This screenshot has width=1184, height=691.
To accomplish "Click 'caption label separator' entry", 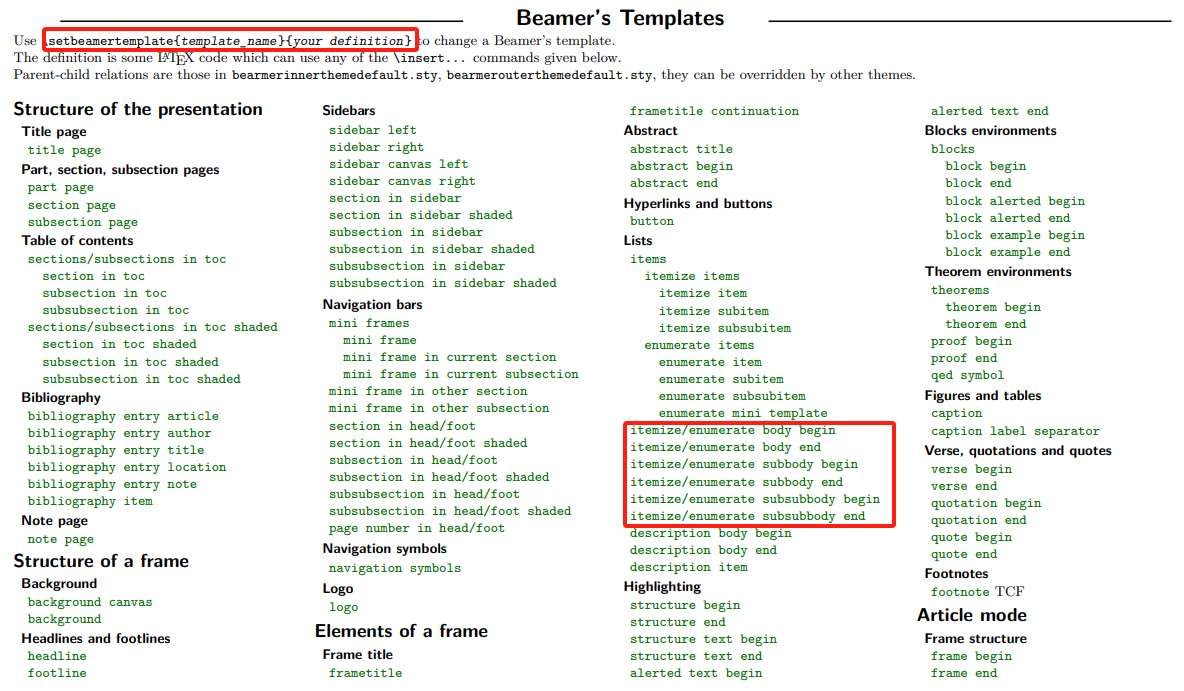I will click(x=1015, y=431).
